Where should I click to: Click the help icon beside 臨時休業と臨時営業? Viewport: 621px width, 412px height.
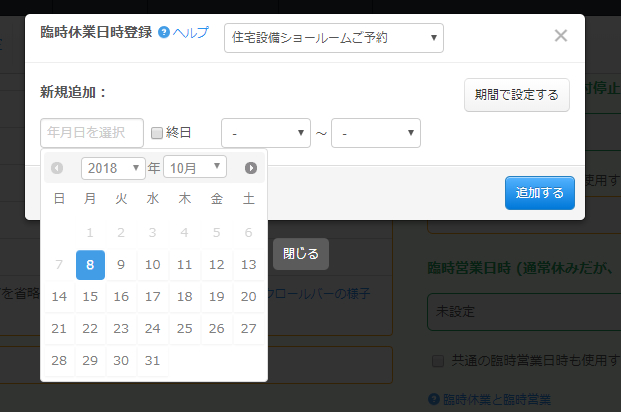433,400
